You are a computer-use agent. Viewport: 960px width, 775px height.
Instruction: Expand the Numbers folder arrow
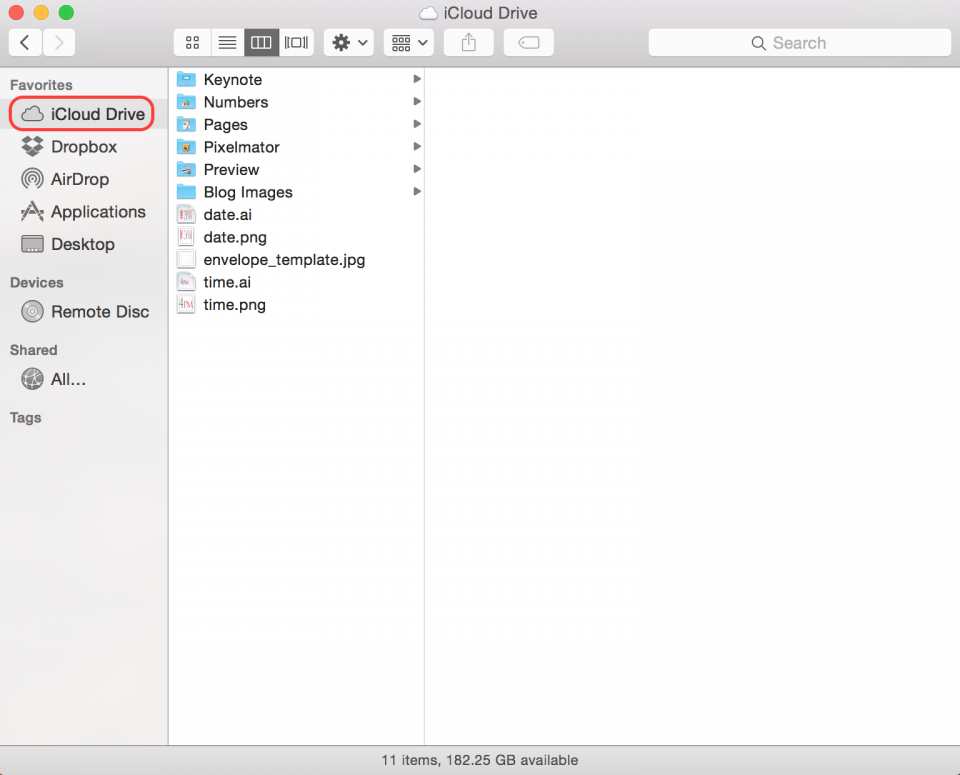click(x=417, y=102)
